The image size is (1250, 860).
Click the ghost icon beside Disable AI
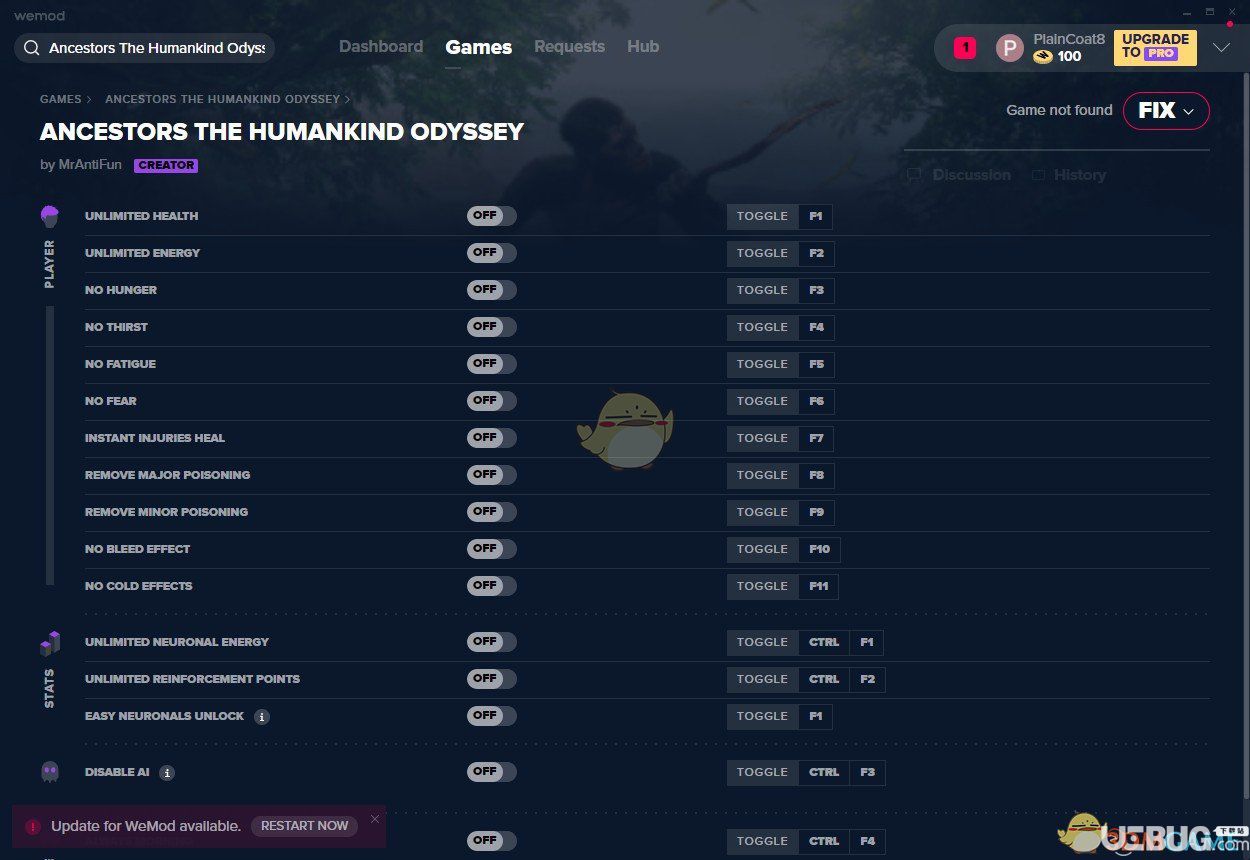(x=50, y=772)
